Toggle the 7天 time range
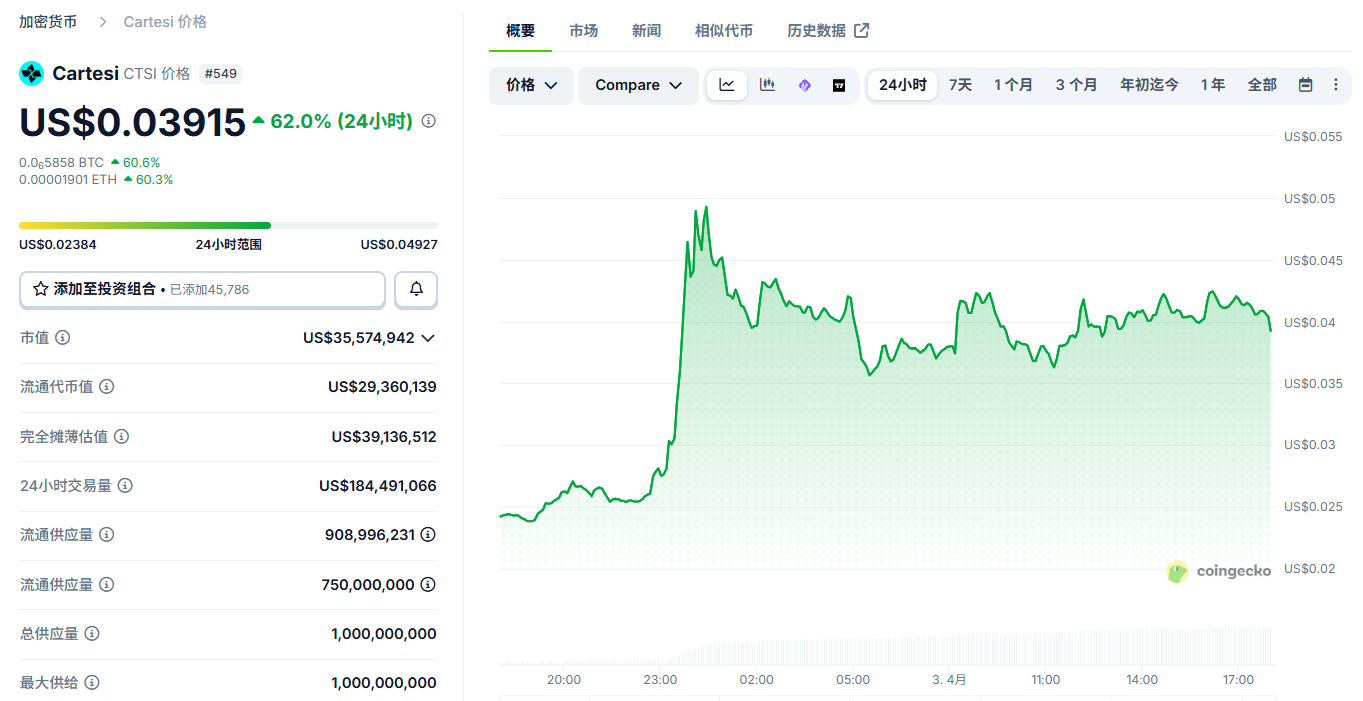1363x701 pixels. click(x=959, y=85)
